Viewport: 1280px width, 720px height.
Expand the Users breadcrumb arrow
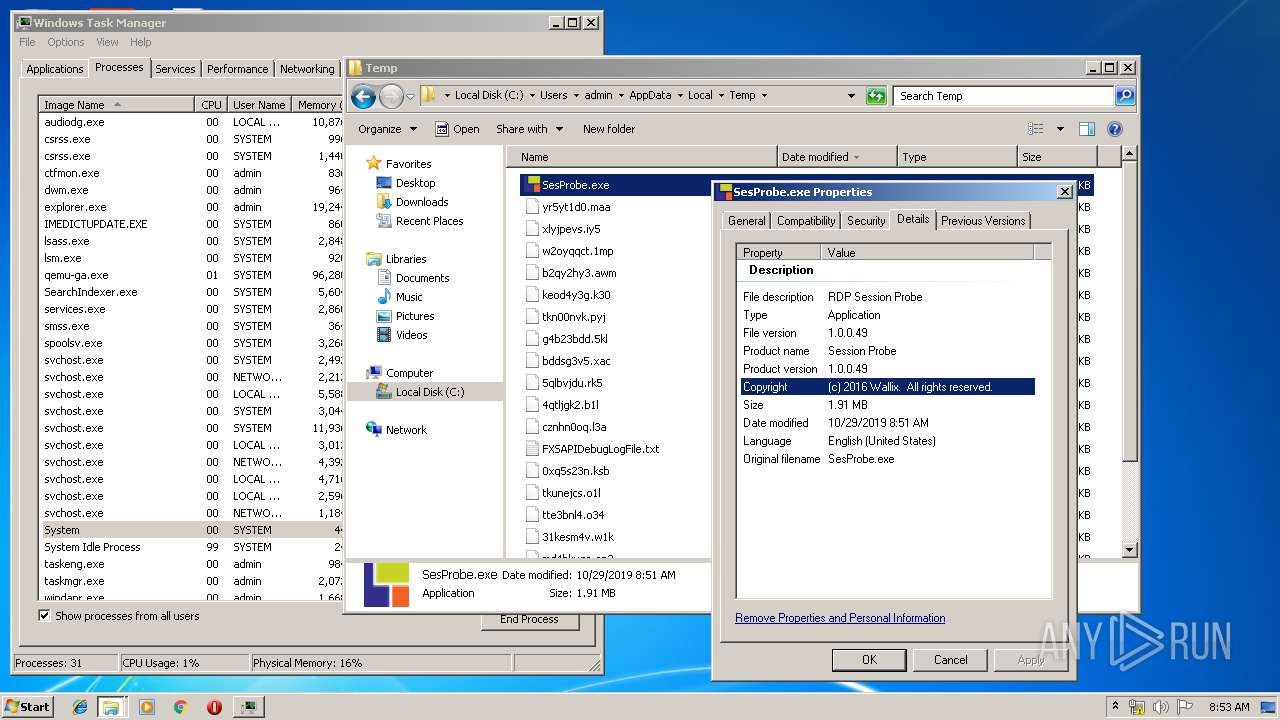[x=576, y=96]
